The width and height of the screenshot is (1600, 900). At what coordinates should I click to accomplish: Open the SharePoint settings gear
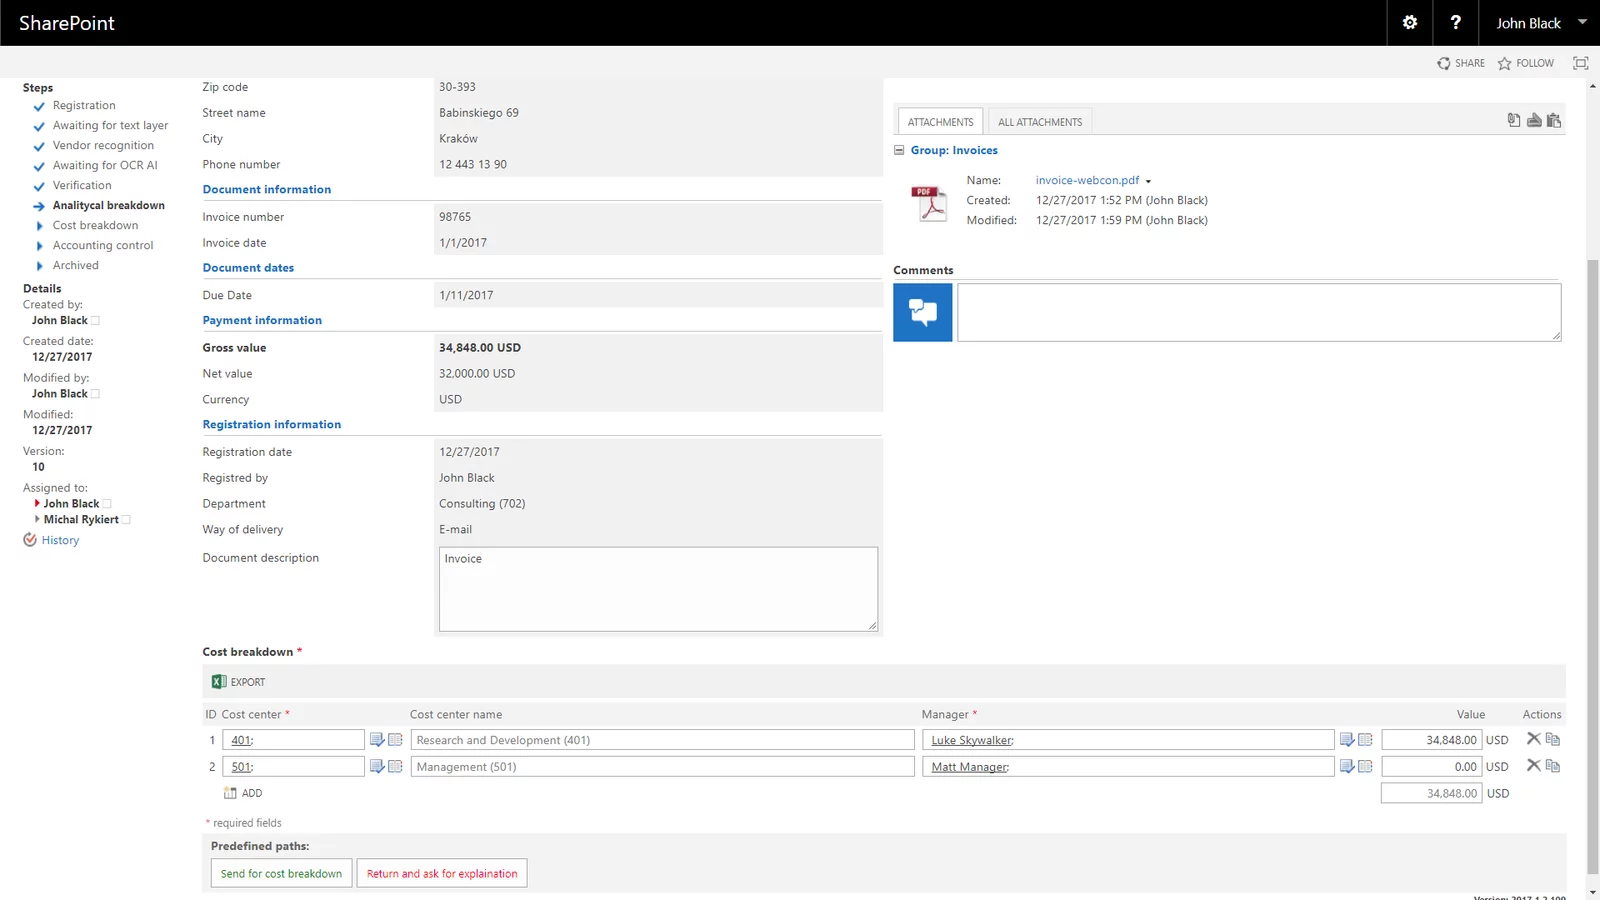click(x=1410, y=22)
